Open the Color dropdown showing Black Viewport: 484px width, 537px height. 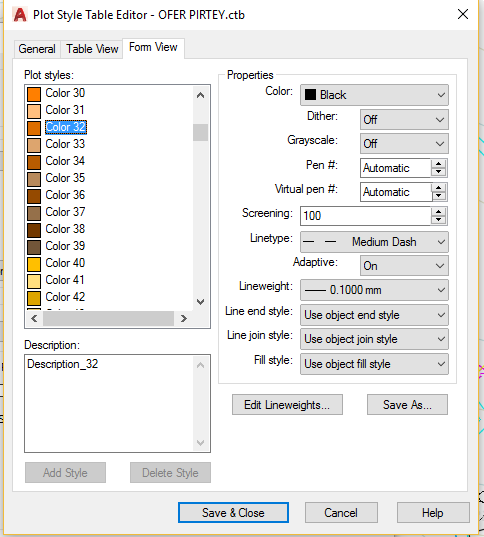click(x=374, y=95)
